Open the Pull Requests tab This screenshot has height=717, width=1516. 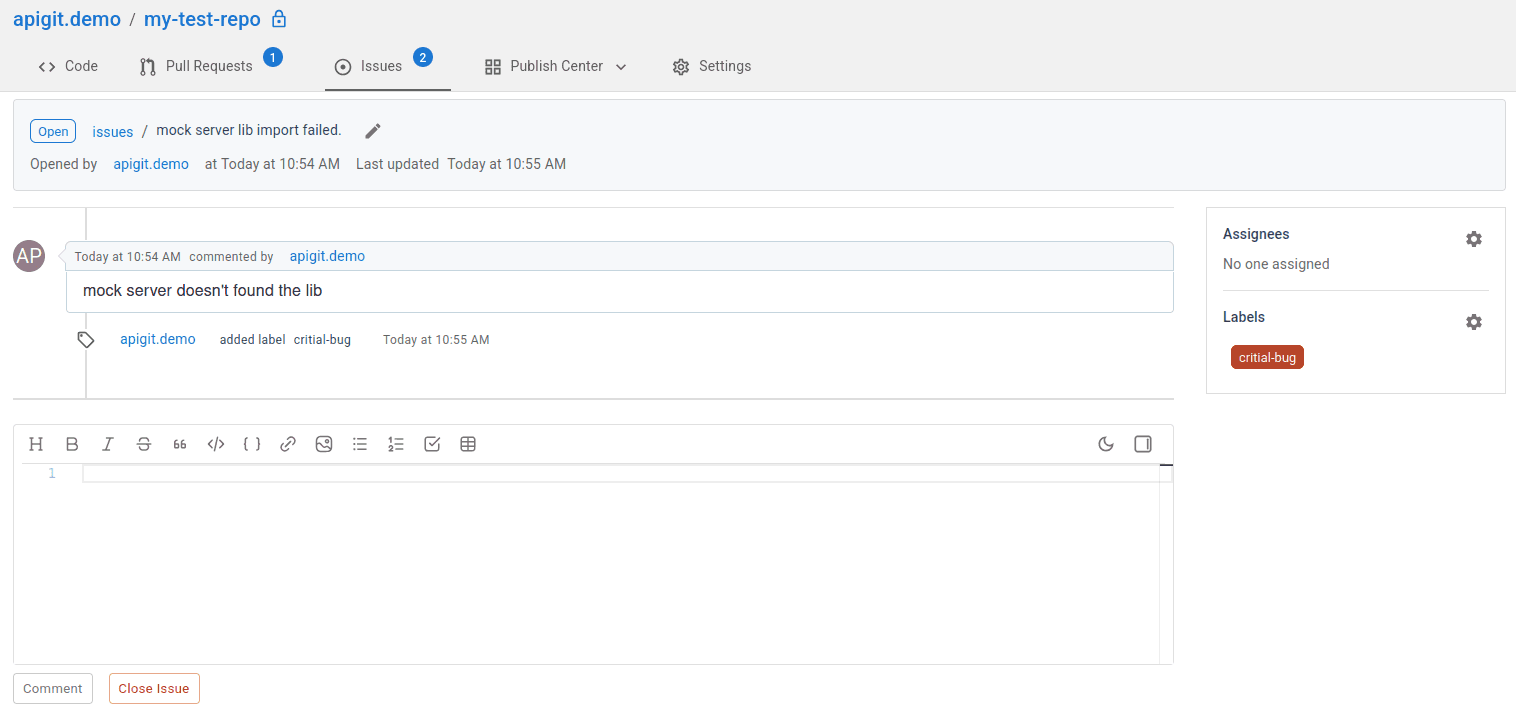tap(196, 66)
